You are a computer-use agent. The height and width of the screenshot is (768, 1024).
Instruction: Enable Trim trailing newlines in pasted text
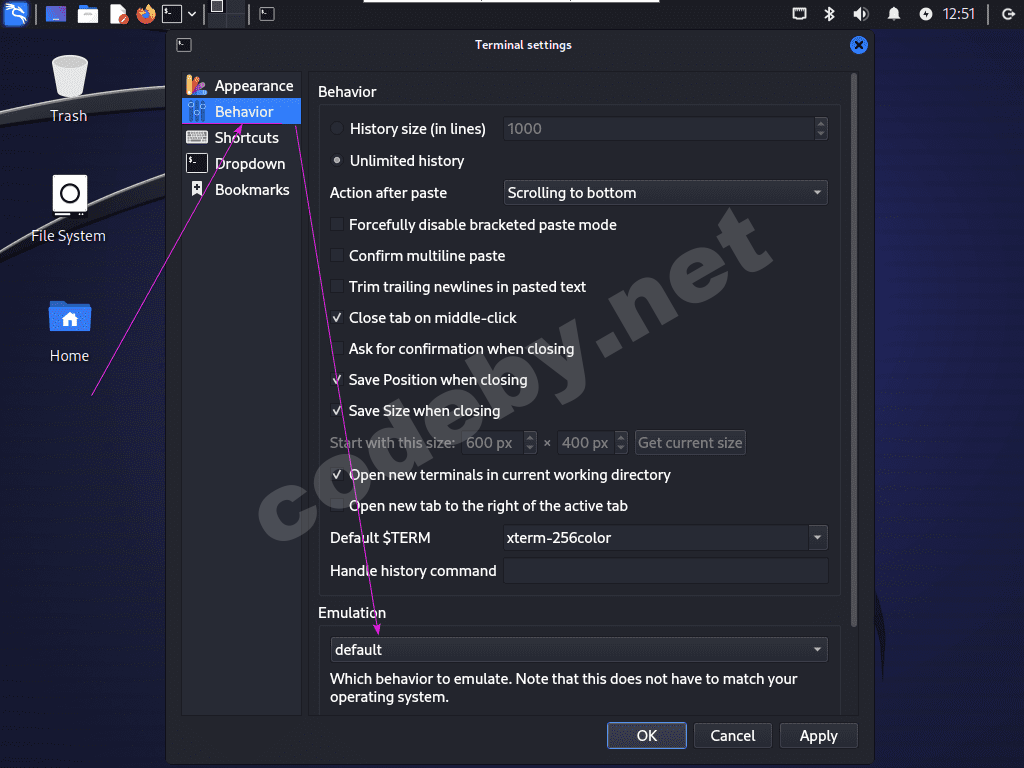[x=337, y=287]
